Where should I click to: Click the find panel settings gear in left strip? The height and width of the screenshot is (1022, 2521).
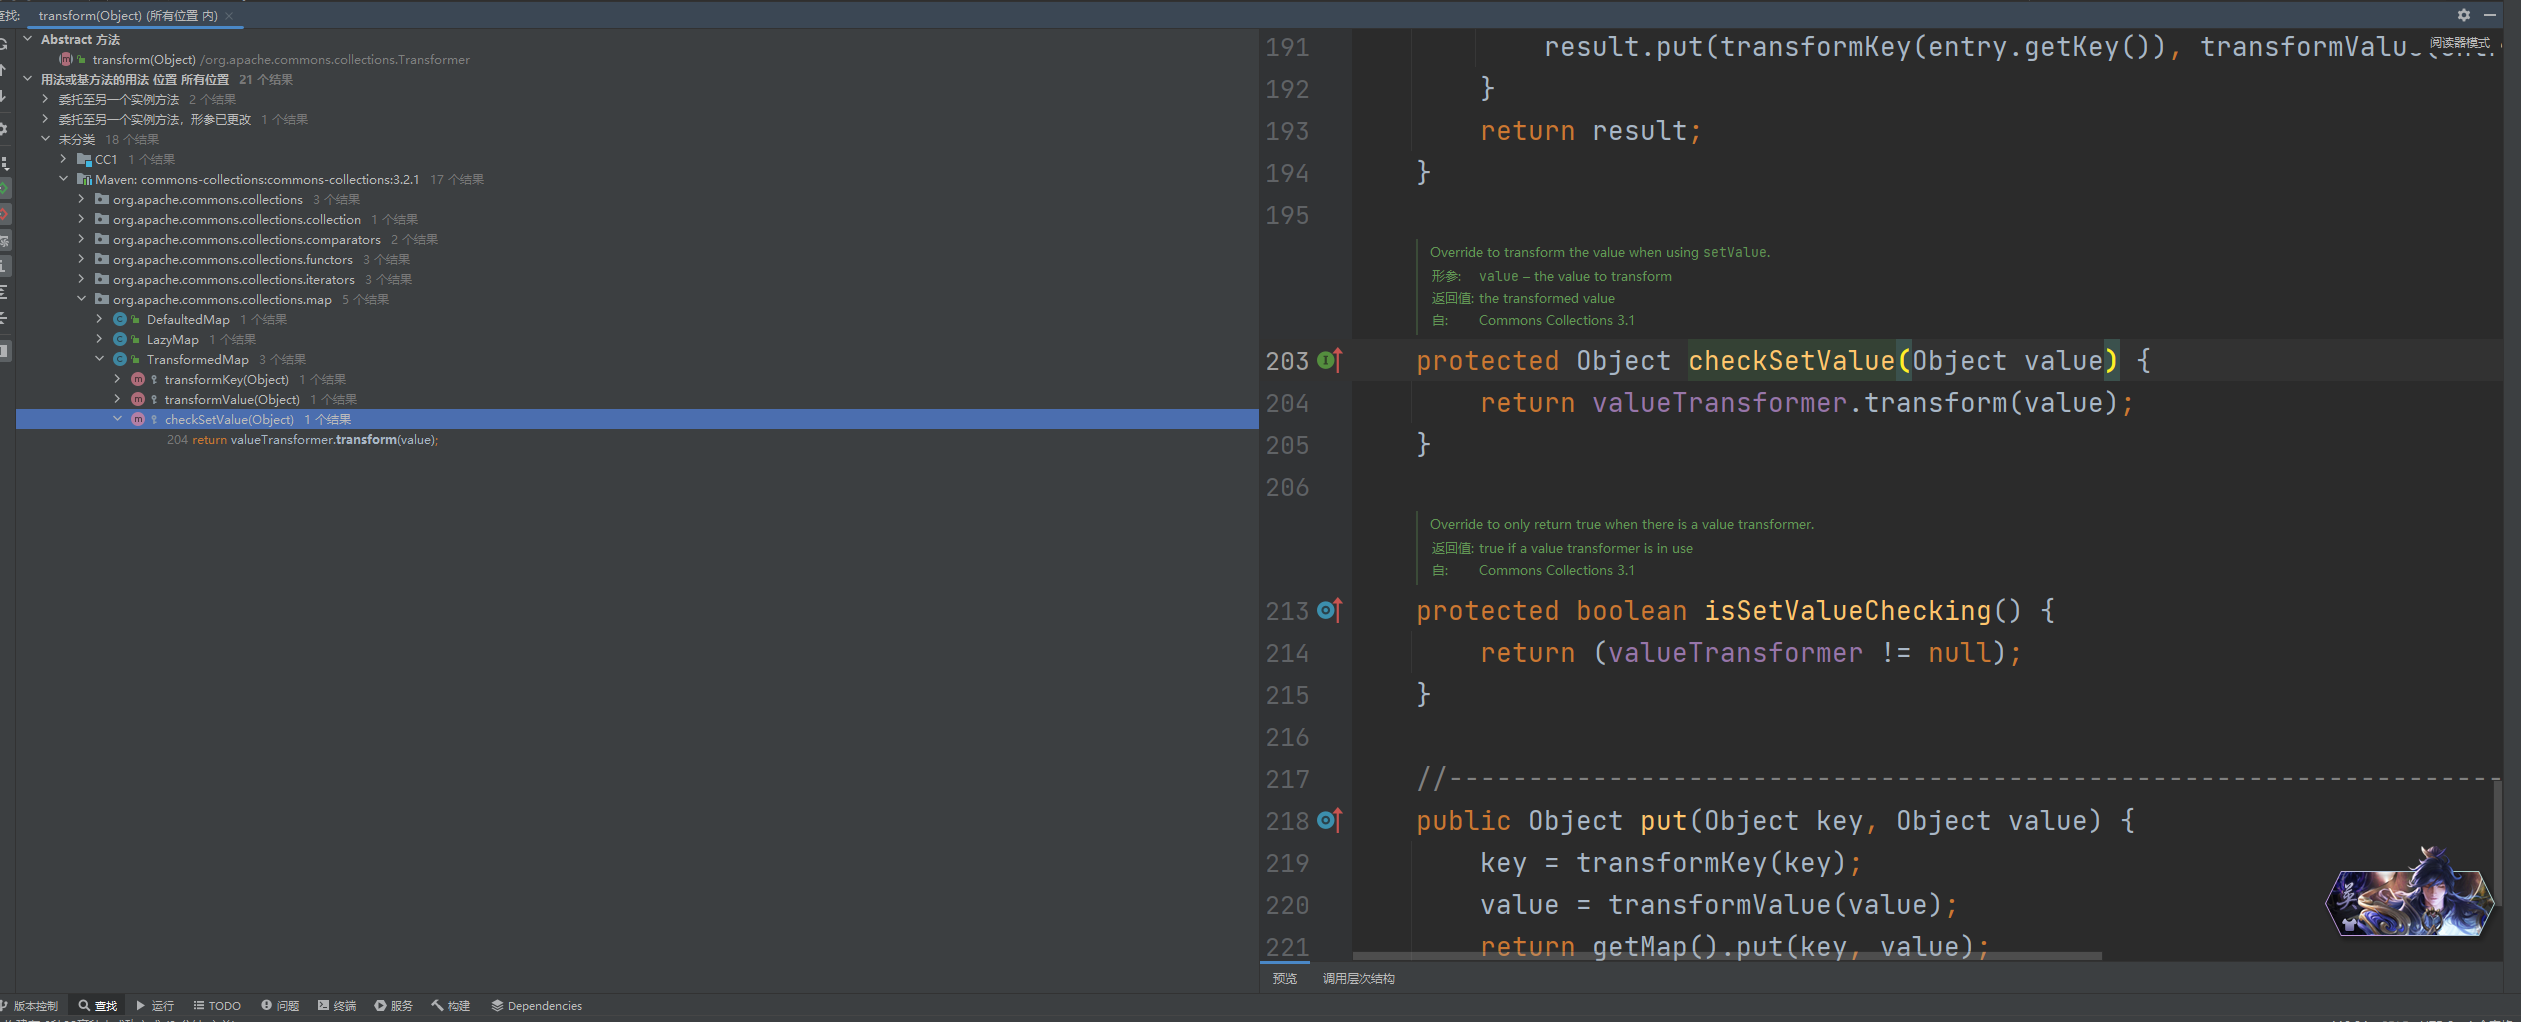4,129
